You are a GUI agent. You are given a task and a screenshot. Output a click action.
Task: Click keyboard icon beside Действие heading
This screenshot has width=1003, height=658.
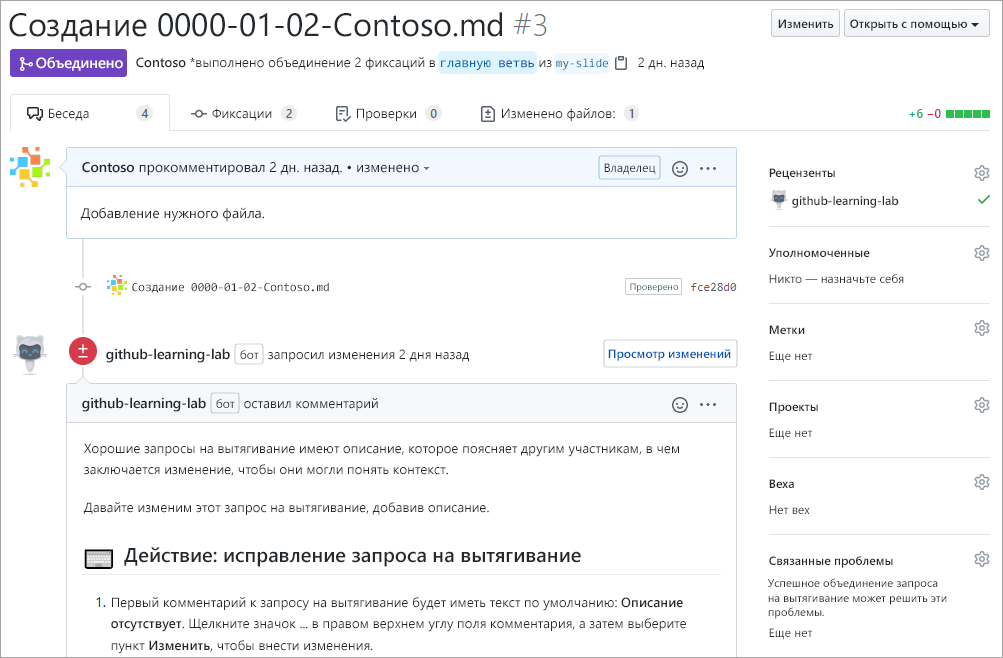pos(99,558)
